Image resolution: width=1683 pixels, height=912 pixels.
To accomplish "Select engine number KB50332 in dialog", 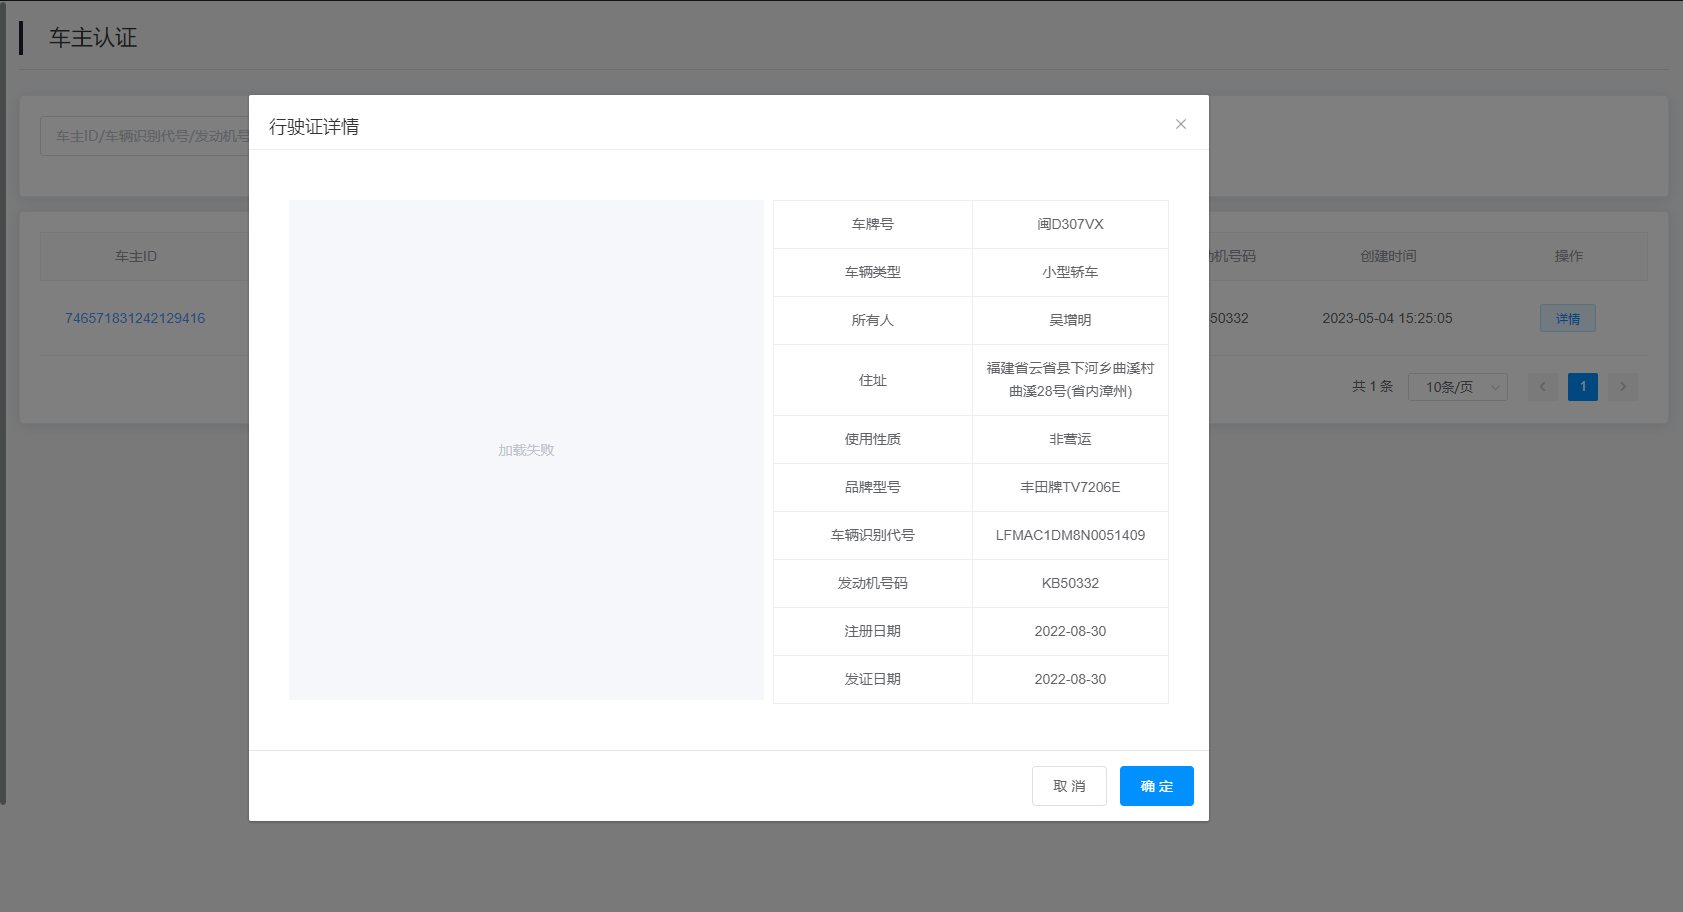I will point(1070,583).
